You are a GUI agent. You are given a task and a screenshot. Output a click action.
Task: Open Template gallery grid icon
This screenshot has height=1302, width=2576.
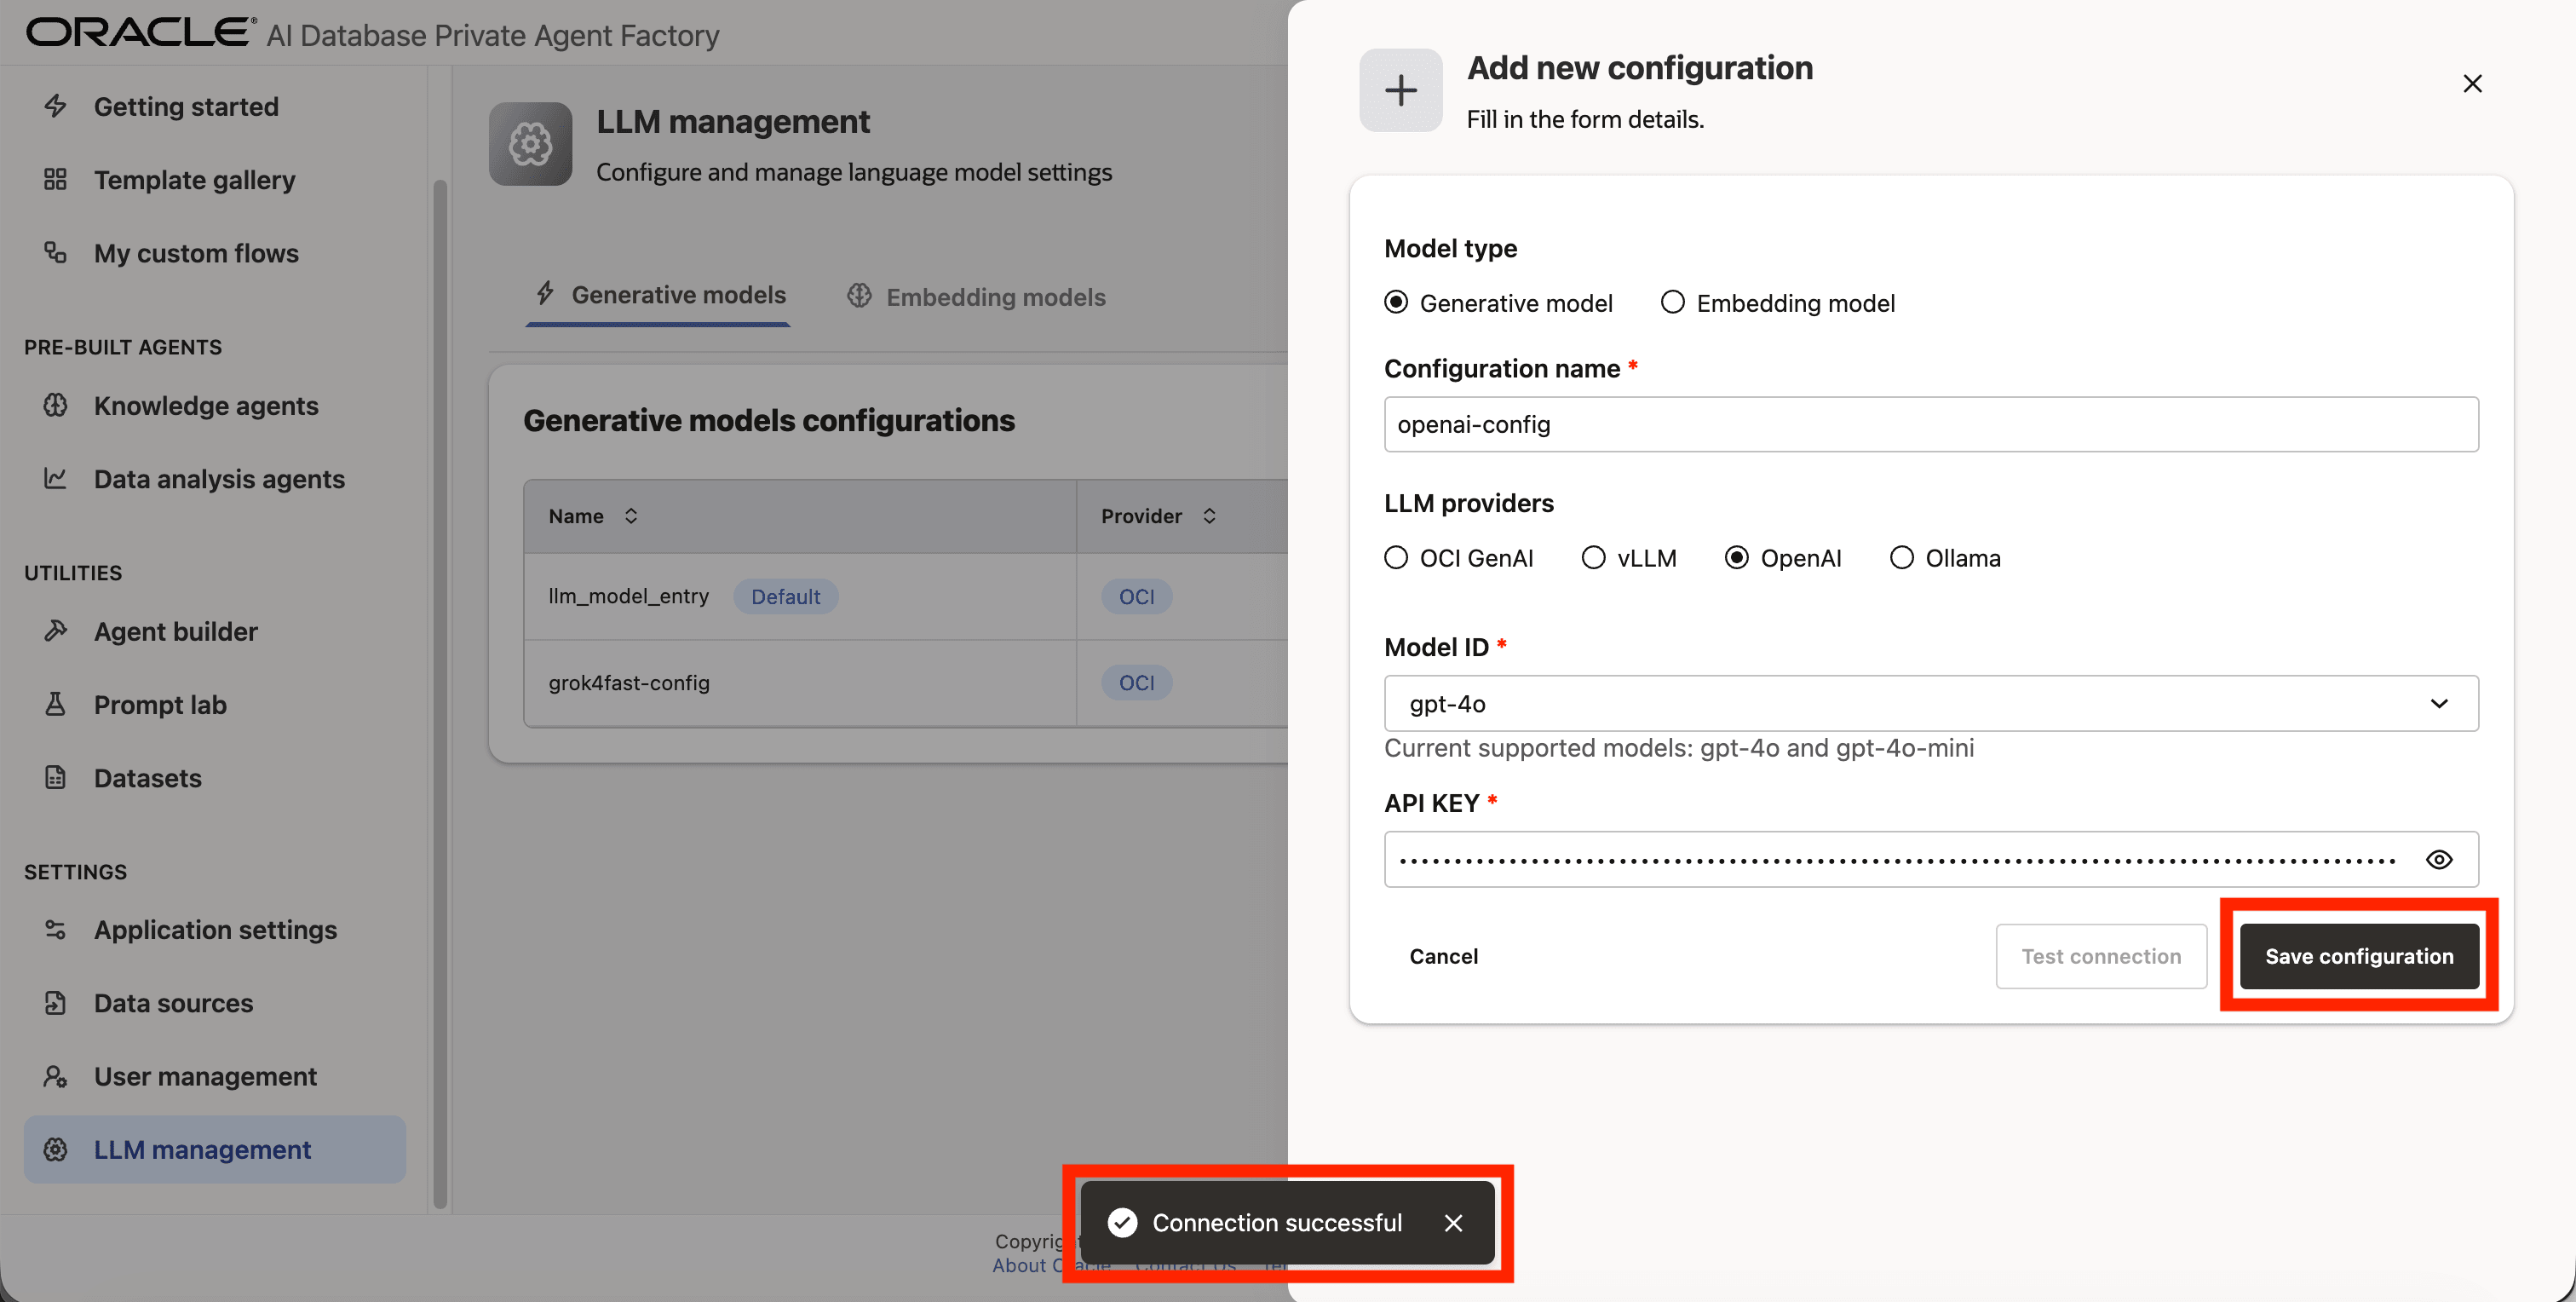tap(55, 180)
